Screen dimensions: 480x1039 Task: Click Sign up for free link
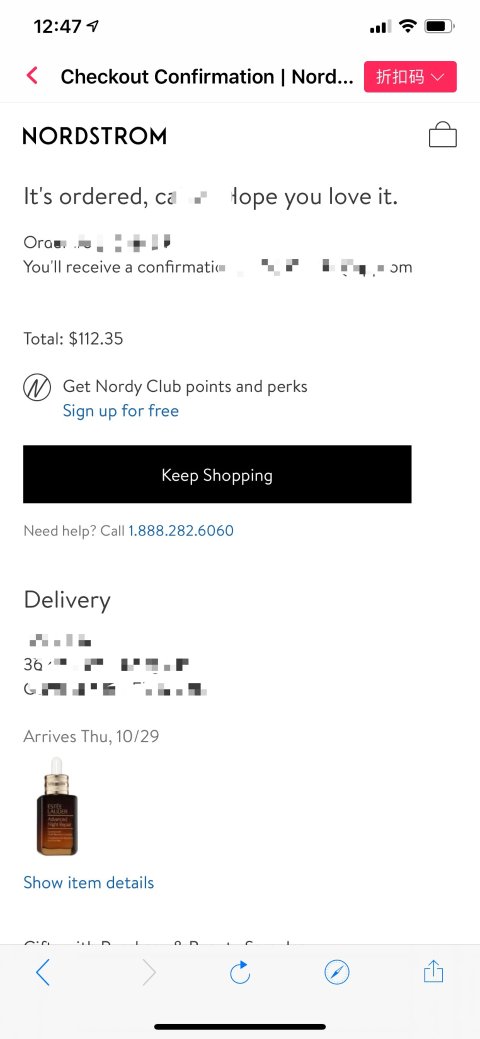[121, 411]
